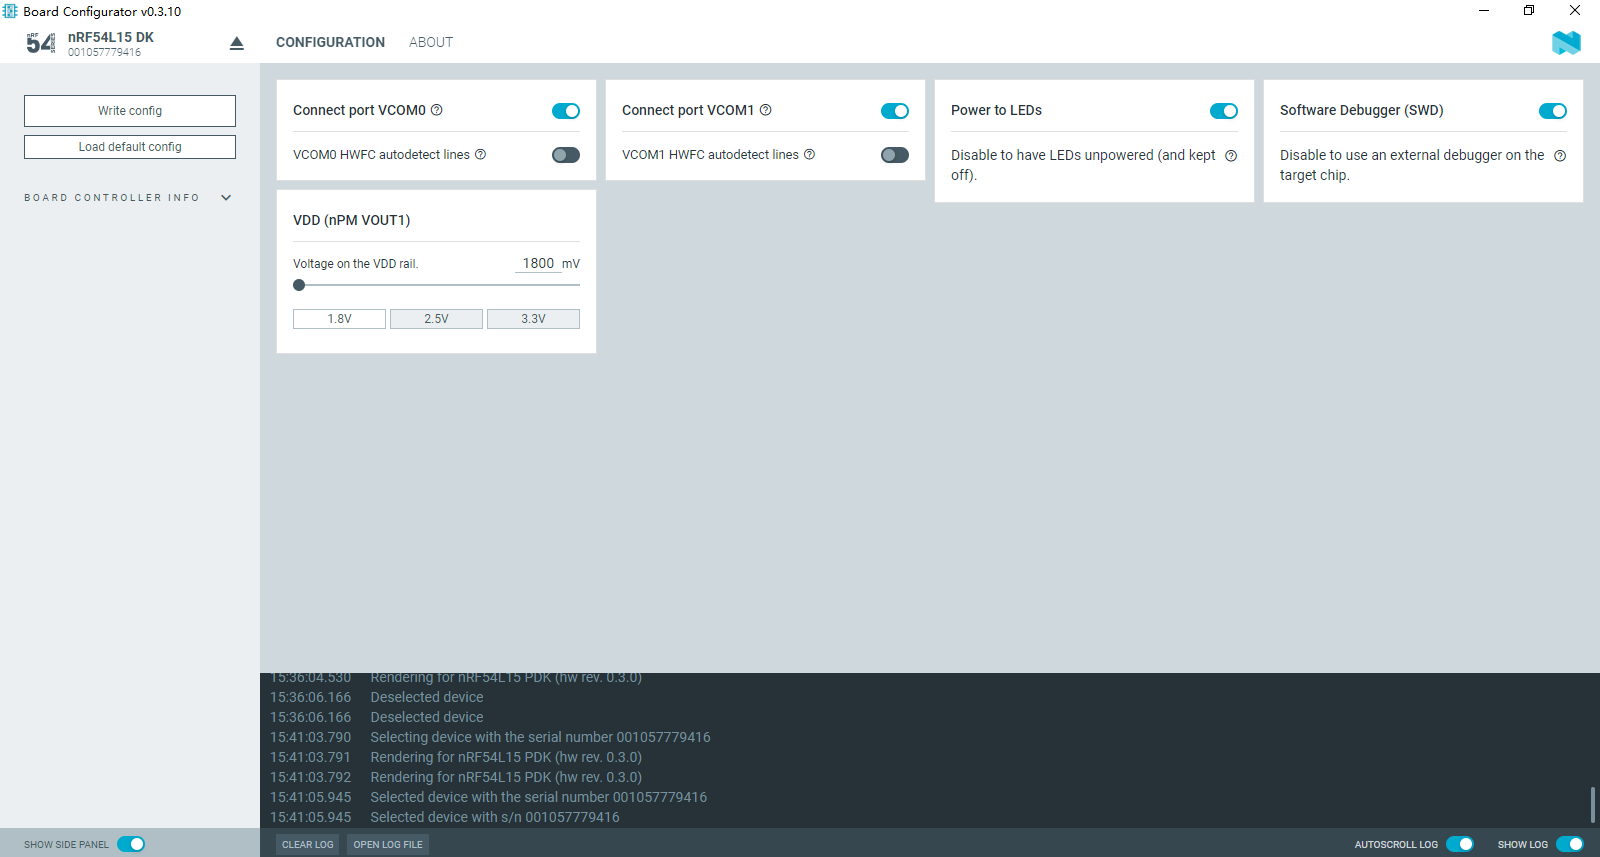The height and width of the screenshot is (857, 1600).
Task: Open help icon for Software Debugger description
Action: coord(1560,155)
